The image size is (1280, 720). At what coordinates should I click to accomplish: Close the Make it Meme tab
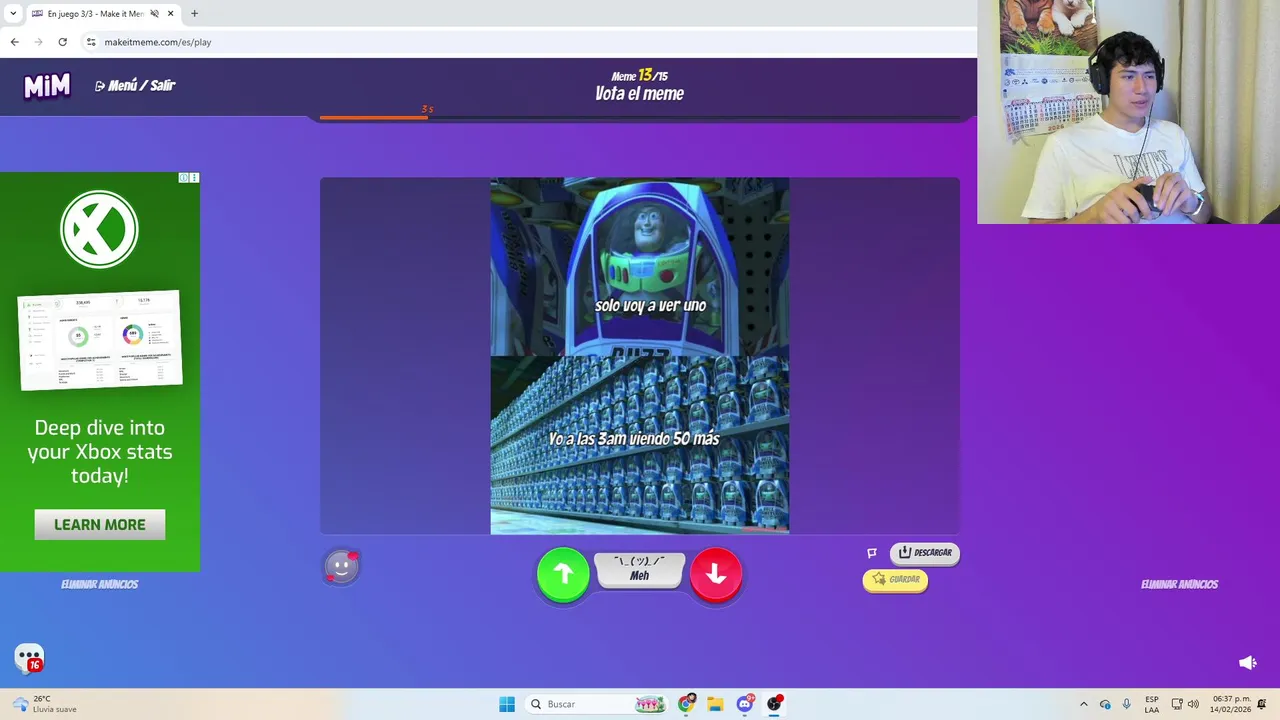click(x=170, y=14)
